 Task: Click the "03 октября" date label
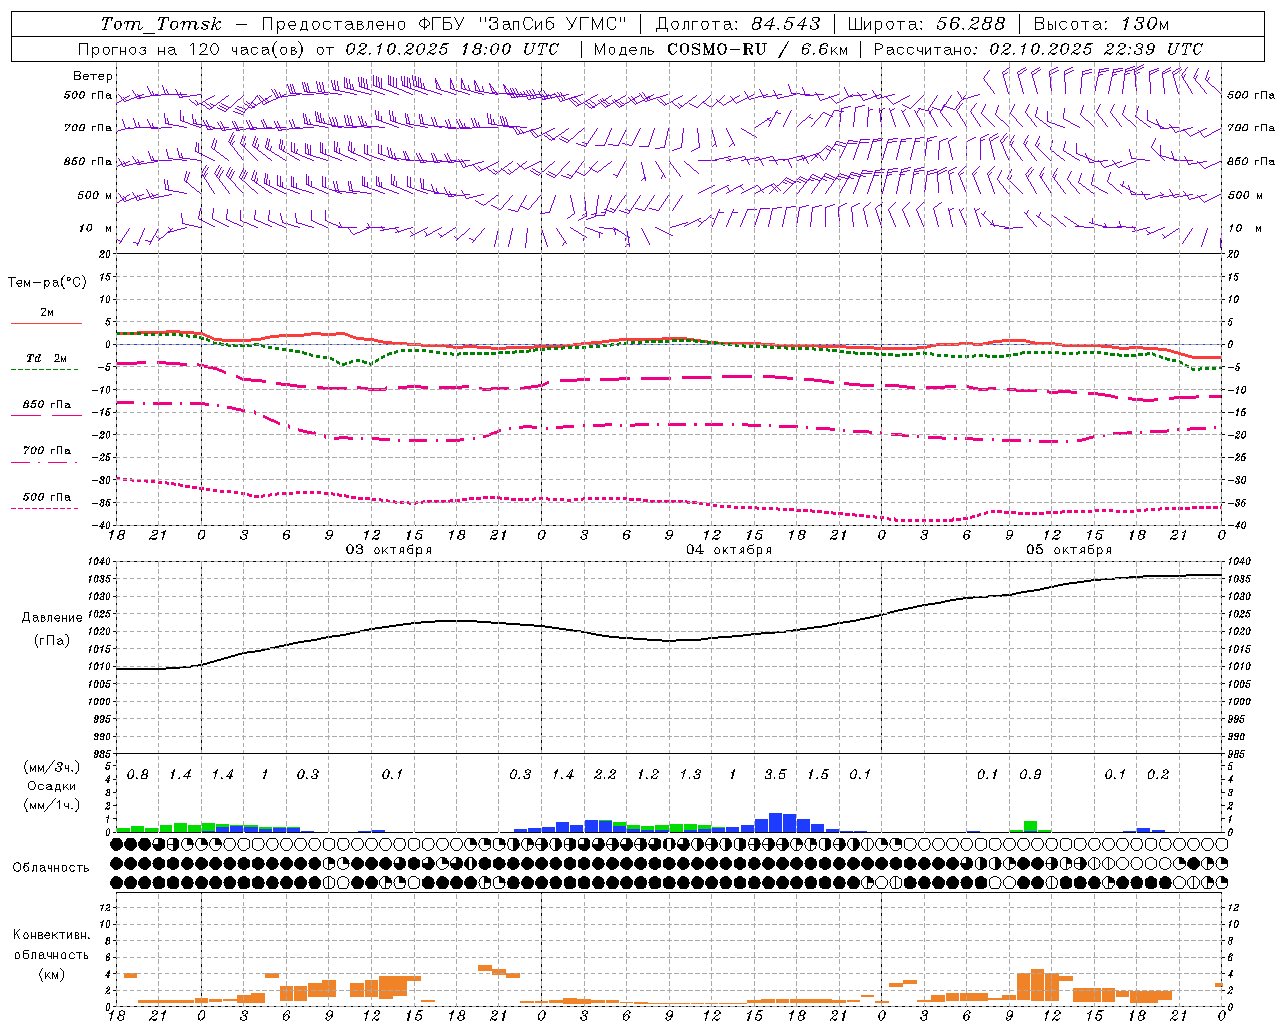pos(389,550)
